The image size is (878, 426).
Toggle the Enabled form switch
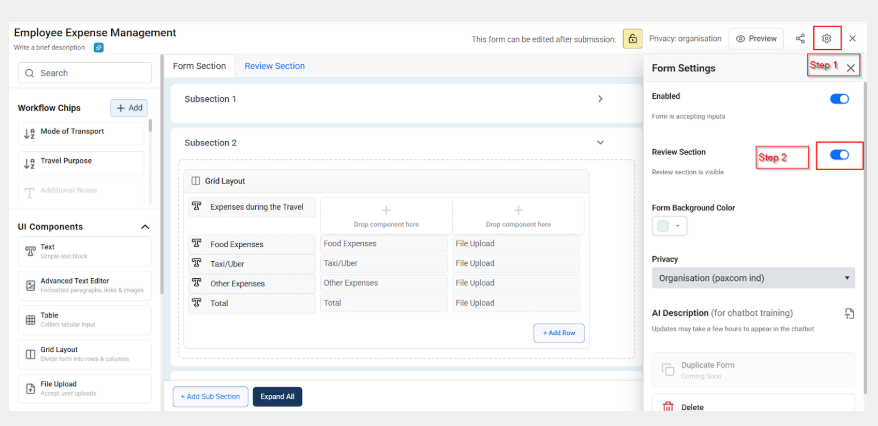[x=839, y=99]
